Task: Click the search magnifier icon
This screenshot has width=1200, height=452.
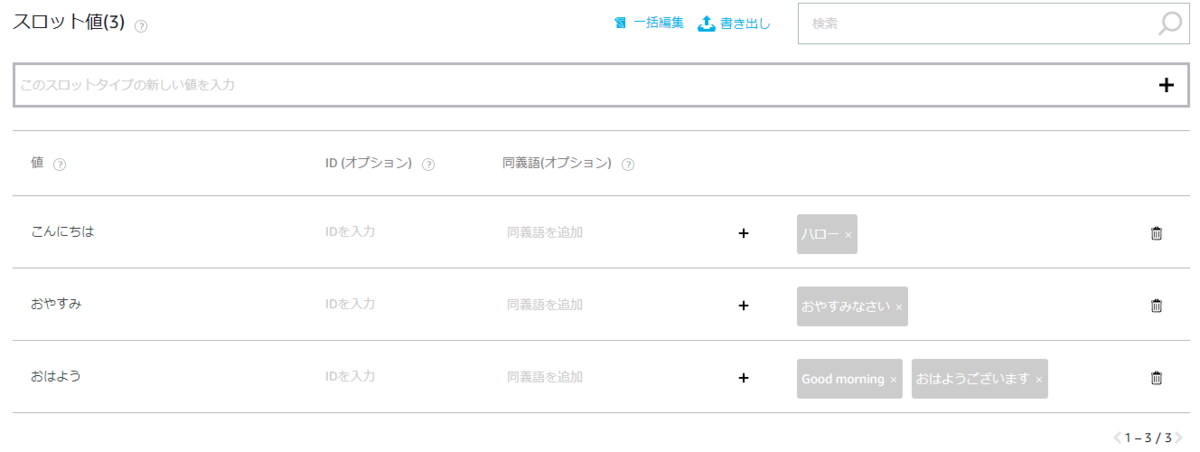Action: (x=1169, y=24)
